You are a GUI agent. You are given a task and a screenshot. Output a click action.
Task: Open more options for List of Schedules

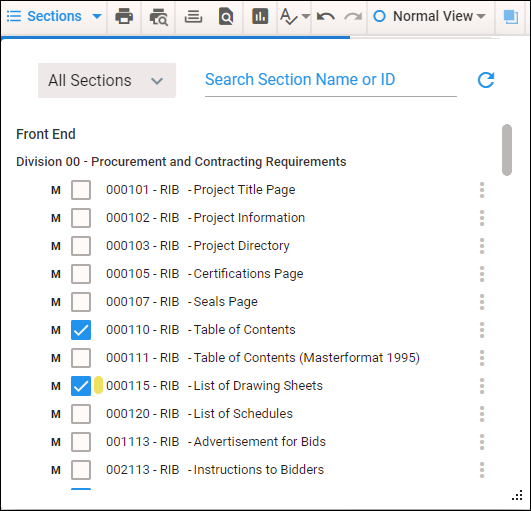[x=482, y=414]
